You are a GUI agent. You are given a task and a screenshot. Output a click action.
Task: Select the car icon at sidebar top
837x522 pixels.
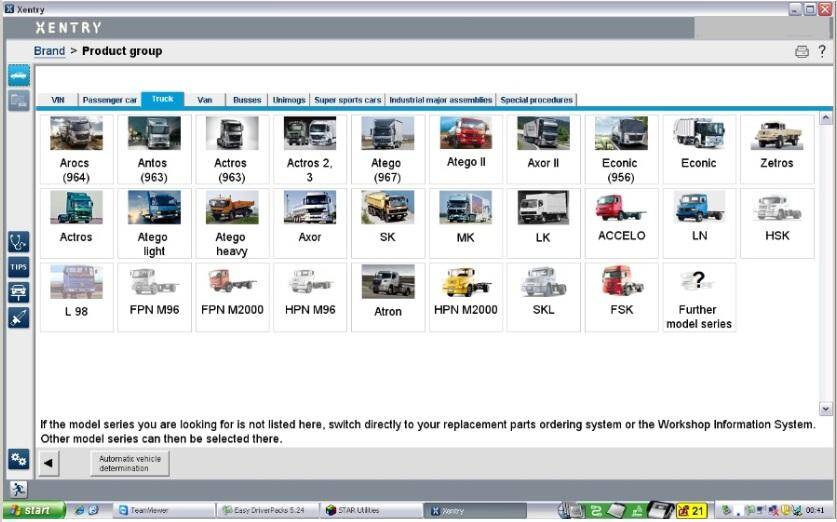(19, 76)
